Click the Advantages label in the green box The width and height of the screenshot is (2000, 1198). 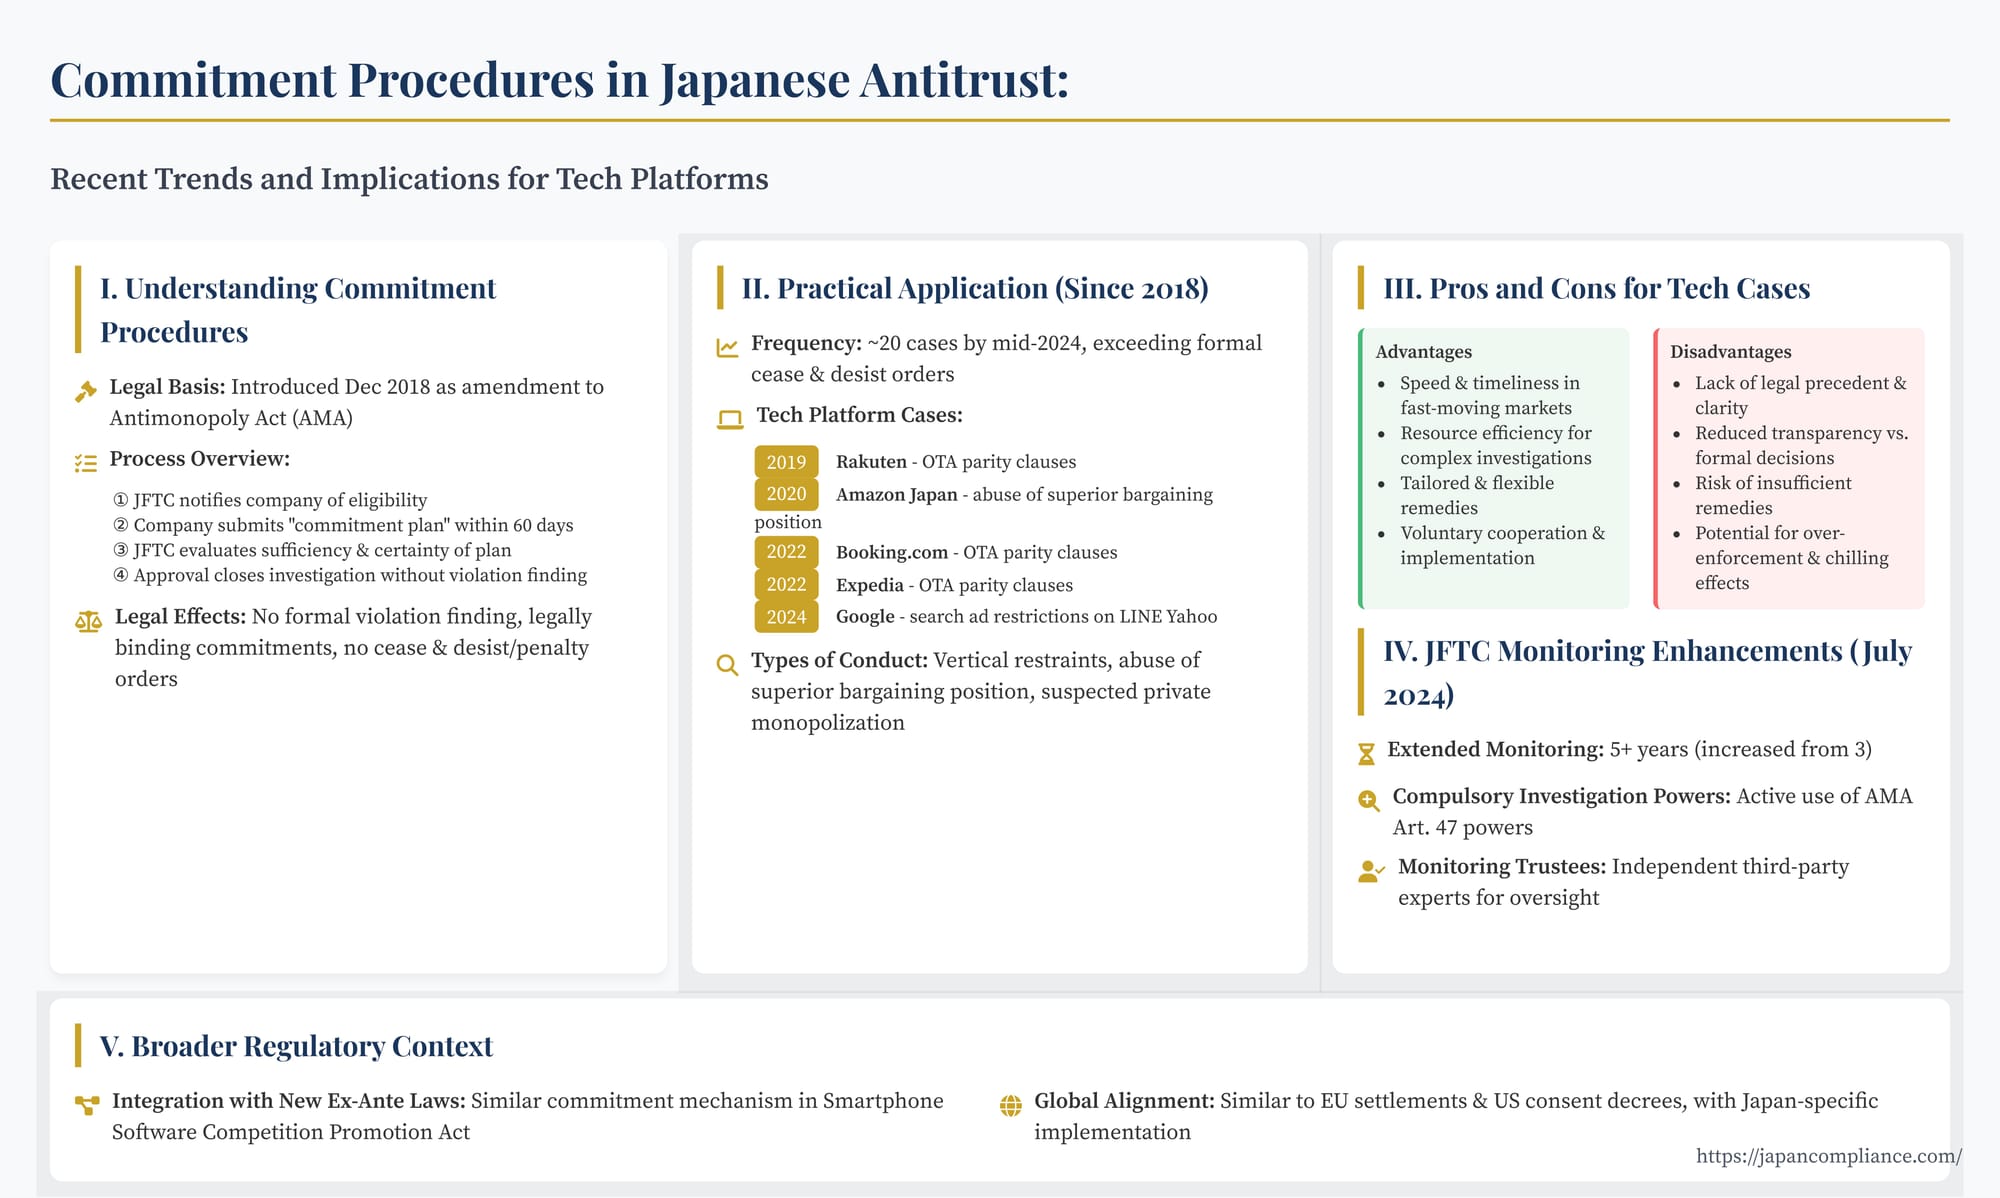click(x=1423, y=352)
